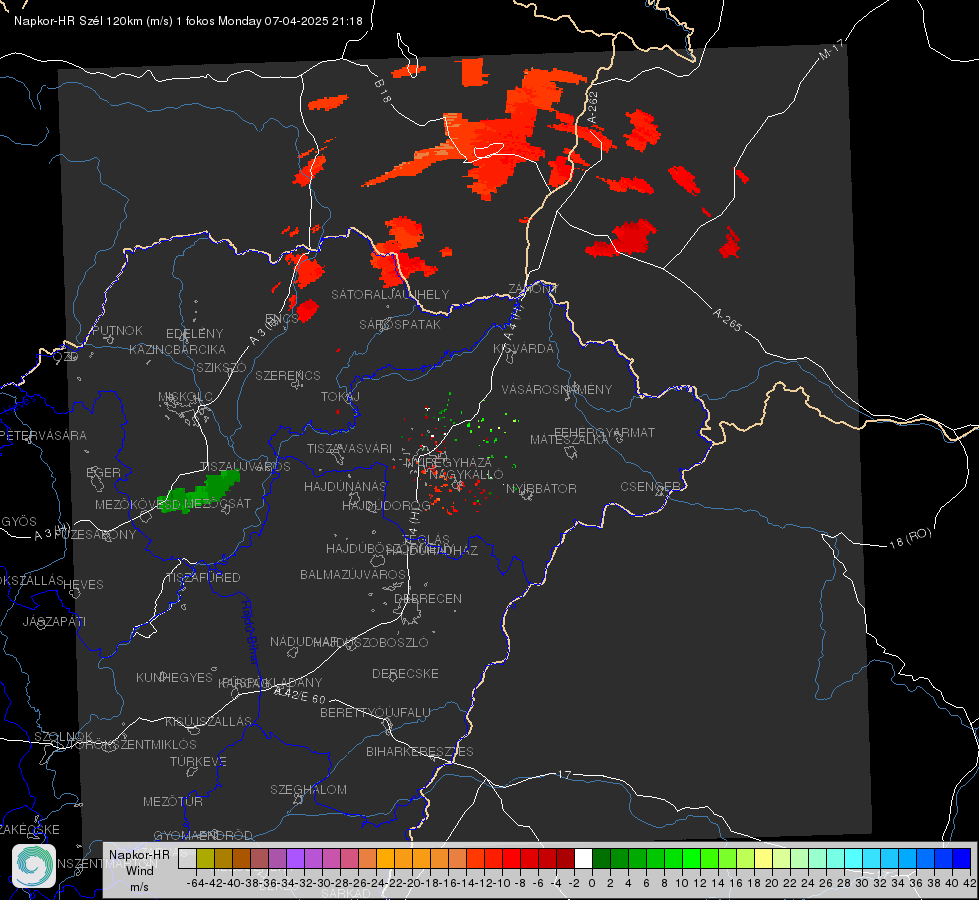This screenshot has height=900, width=979.
Task: Select the light gray first swatch in the legend
Action: (x=187, y=858)
